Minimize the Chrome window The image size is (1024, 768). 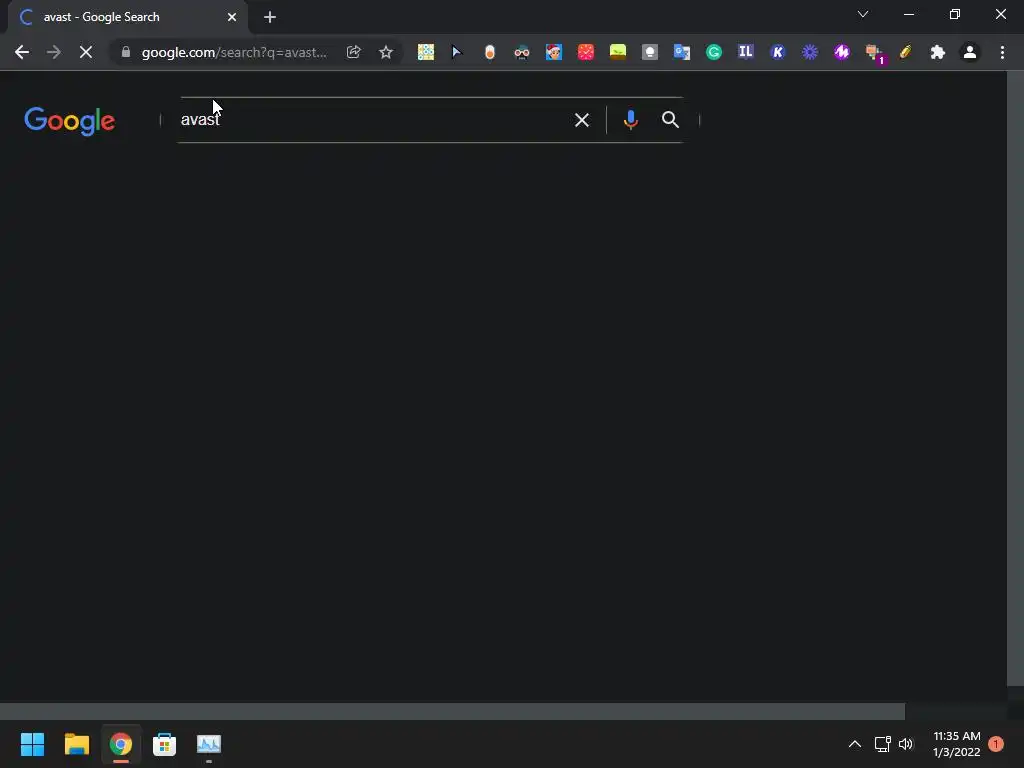pyautogui.click(x=908, y=14)
